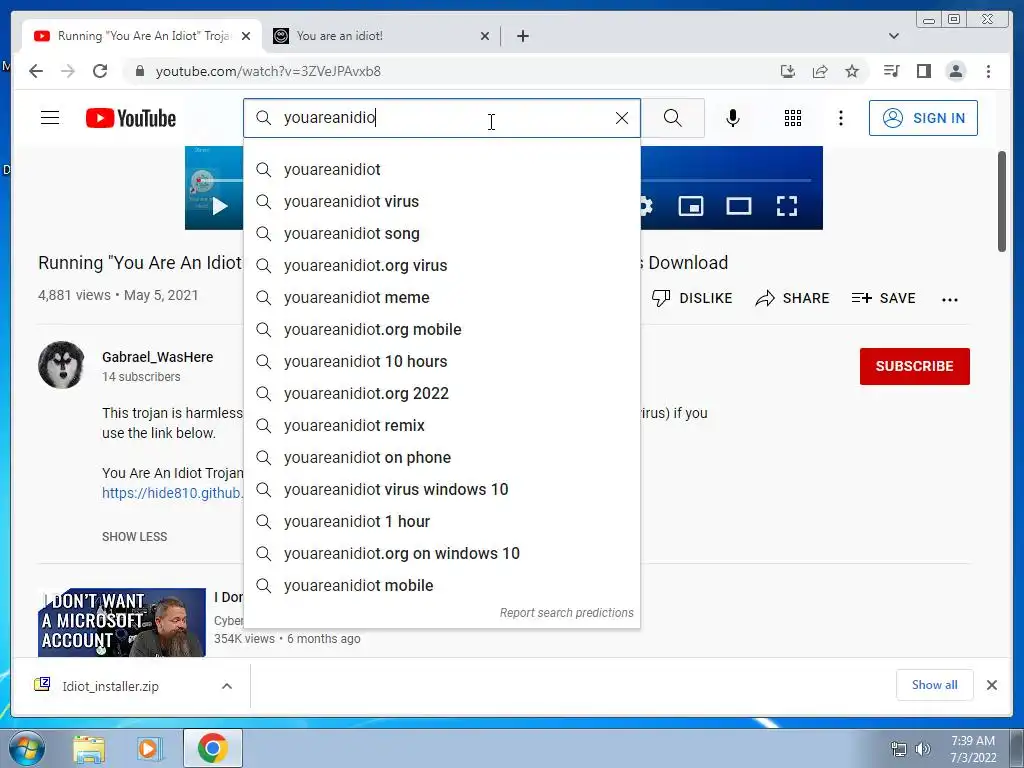Enable miniplayer mode
This screenshot has height=768, width=1024.
pos(691,206)
